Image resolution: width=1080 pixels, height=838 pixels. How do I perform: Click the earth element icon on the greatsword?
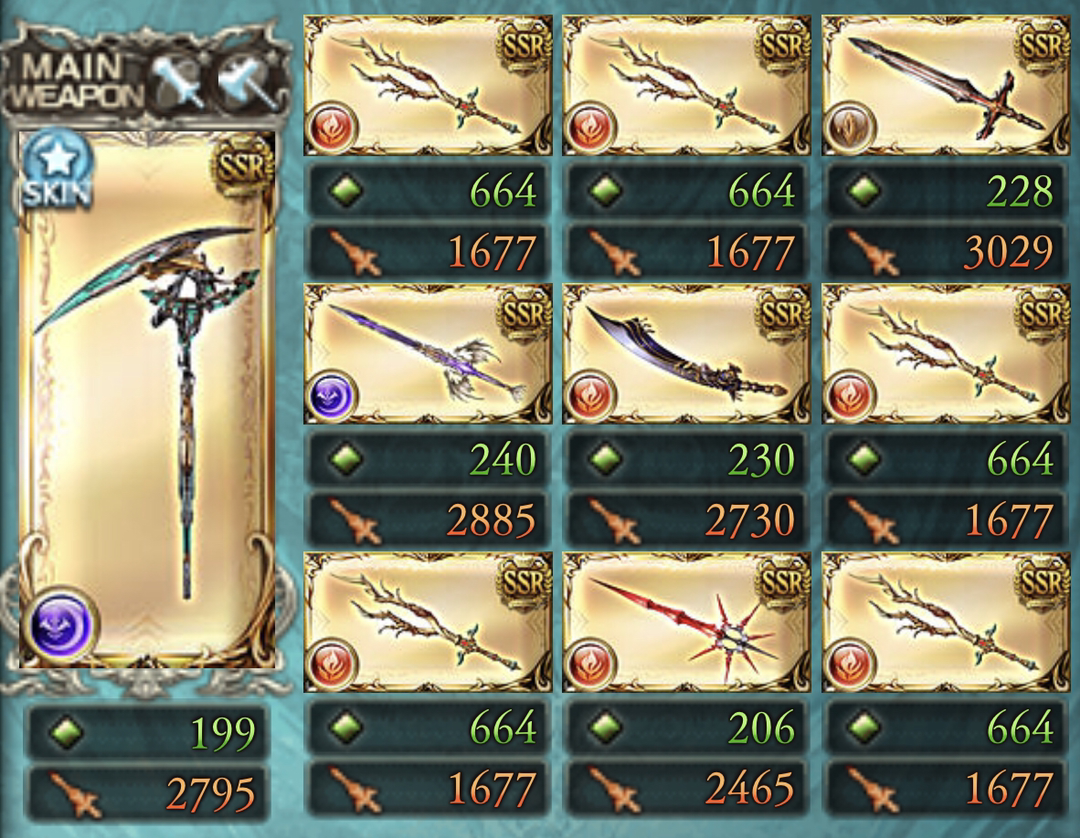849,127
